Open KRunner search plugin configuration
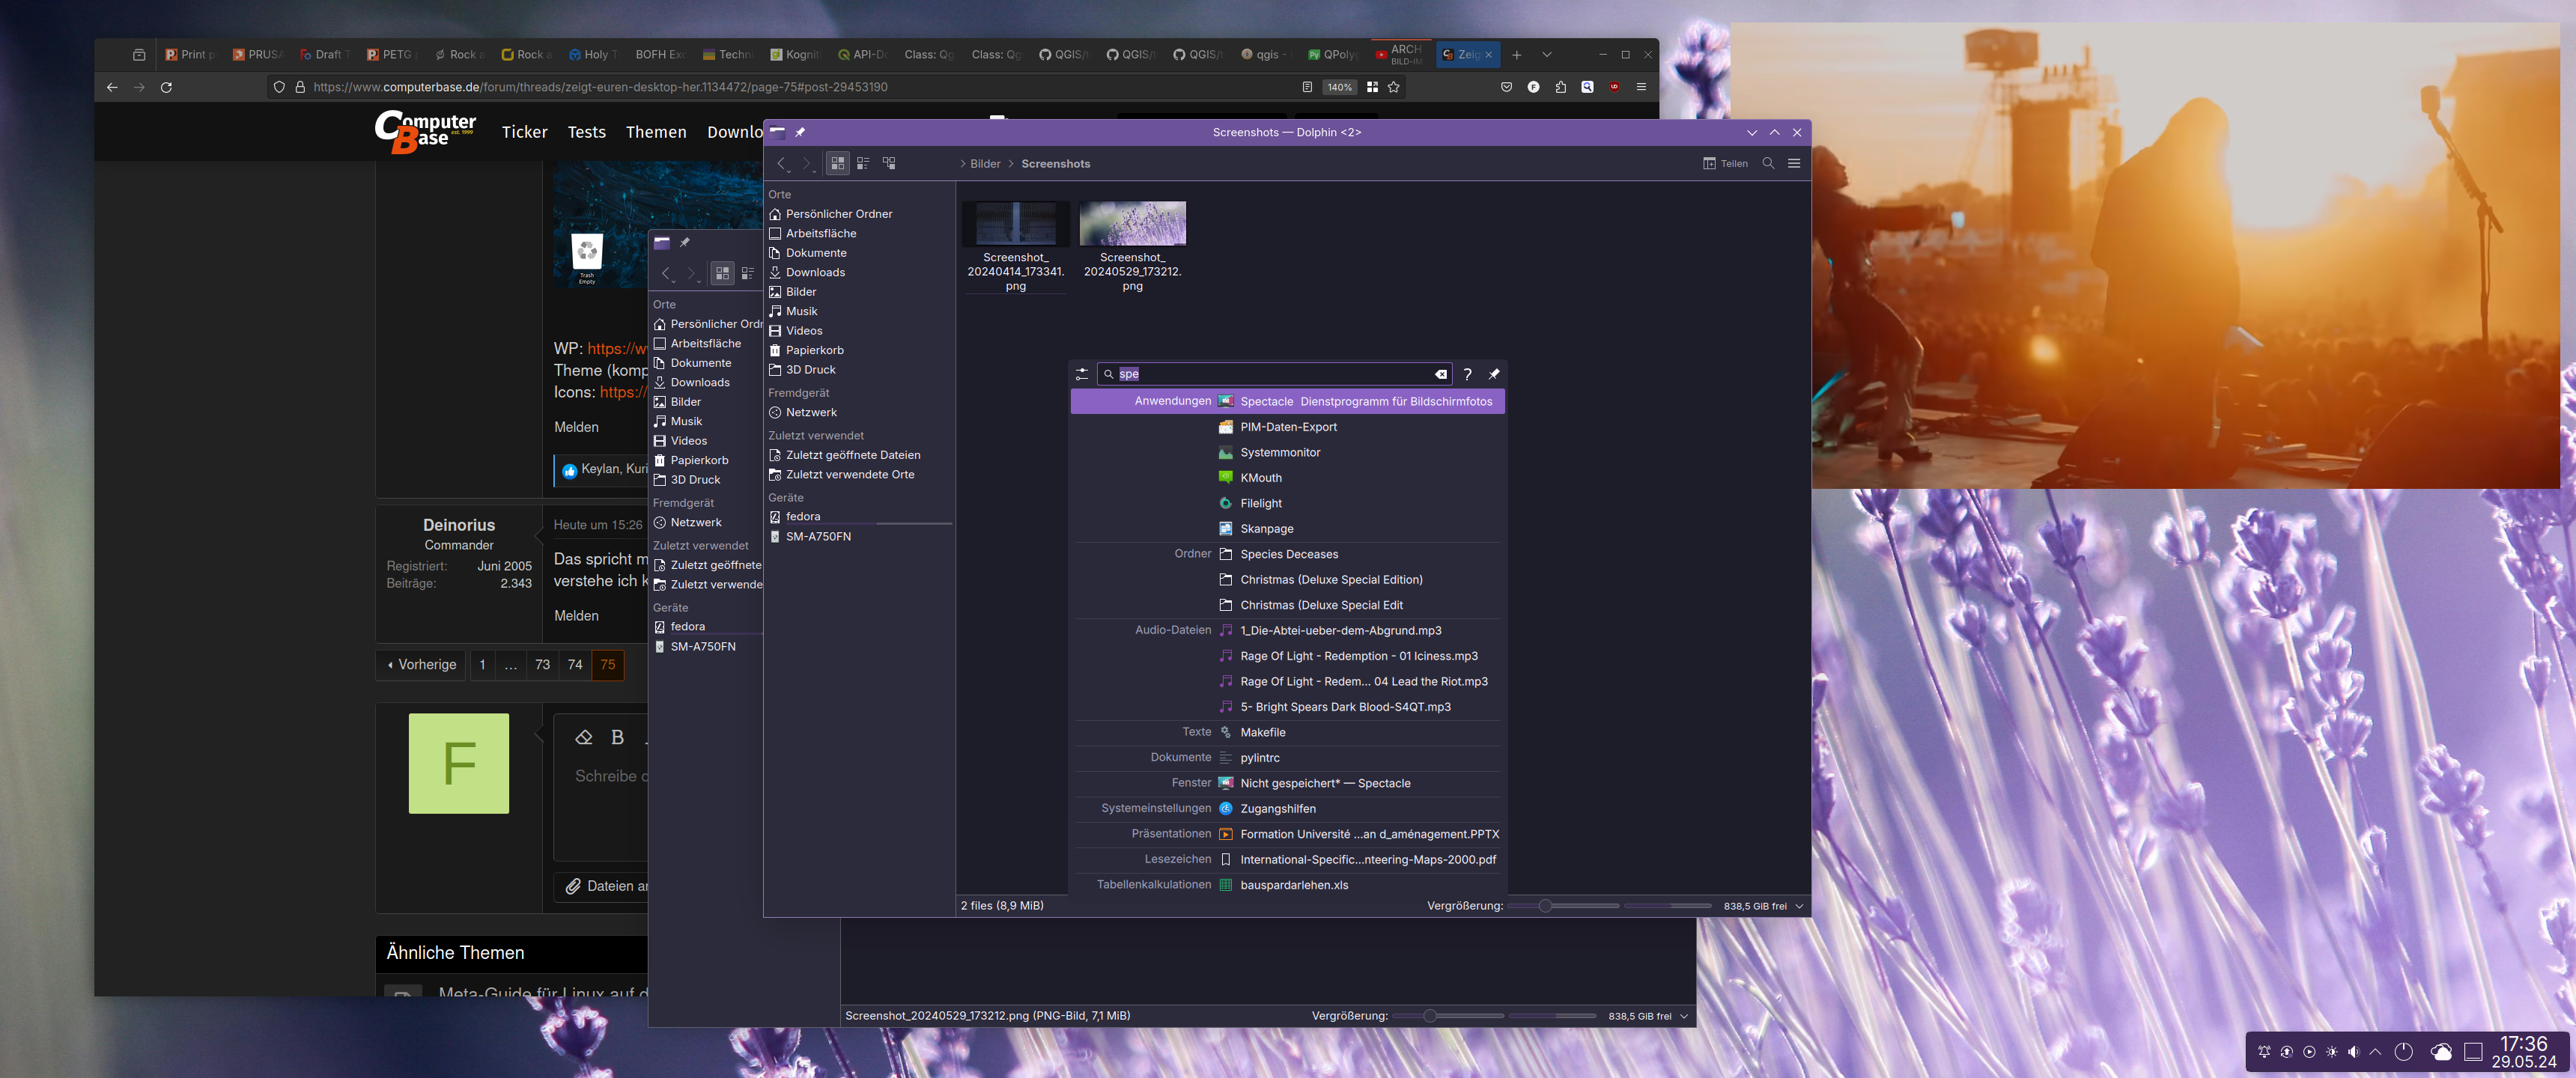The width and height of the screenshot is (2576, 1078). pos(1082,374)
